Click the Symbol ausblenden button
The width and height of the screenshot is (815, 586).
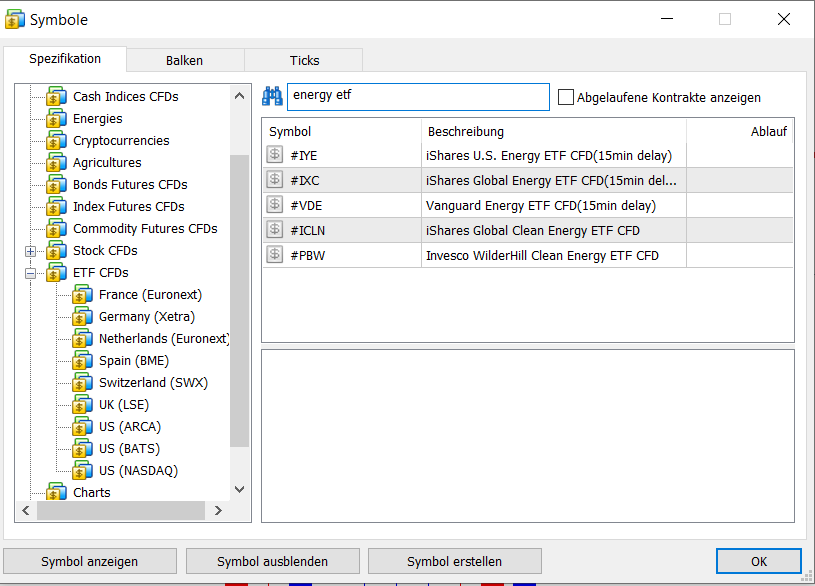point(272,562)
